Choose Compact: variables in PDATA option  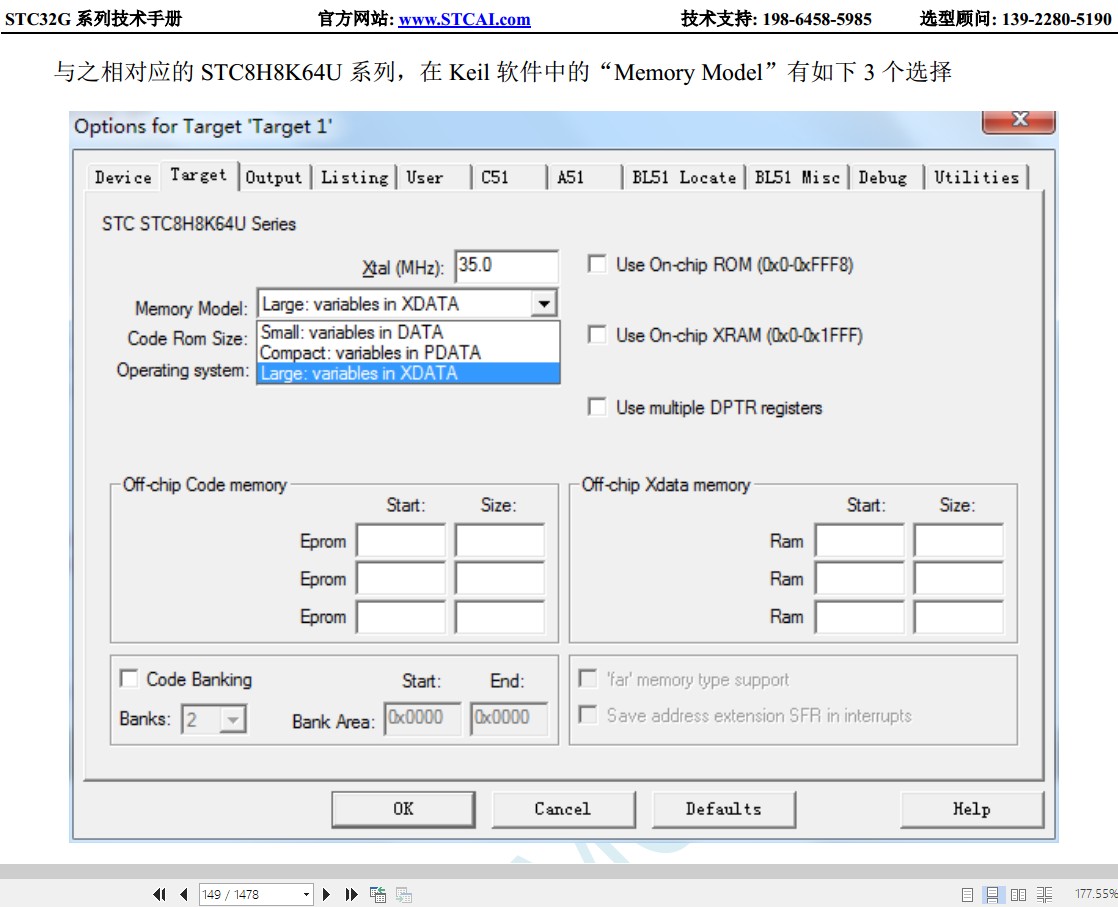coord(408,352)
